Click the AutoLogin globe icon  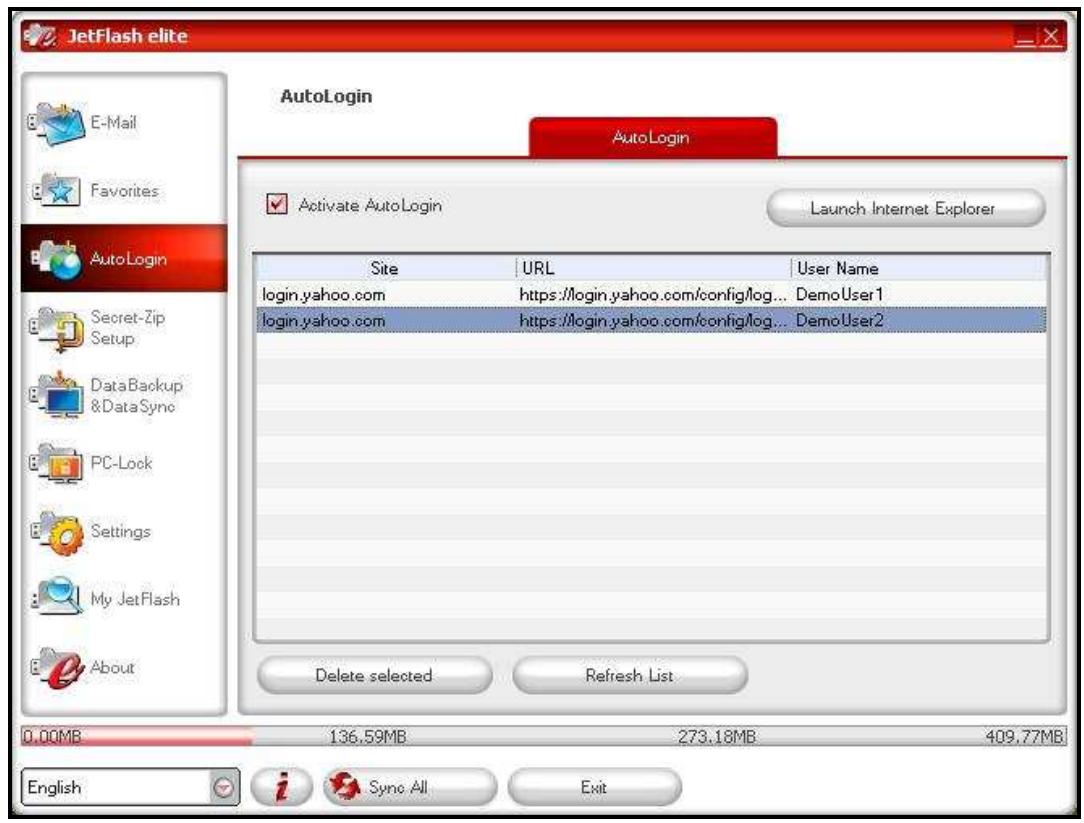[57, 259]
